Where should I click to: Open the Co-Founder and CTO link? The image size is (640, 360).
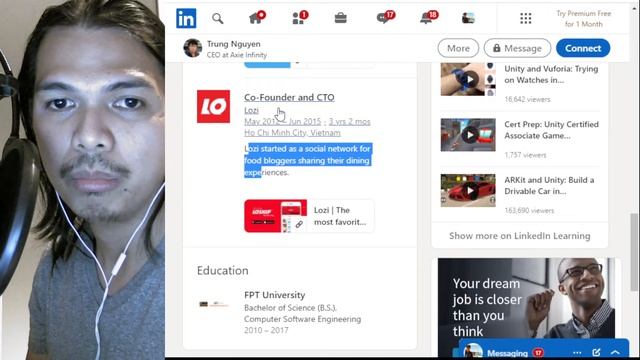pos(289,97)
